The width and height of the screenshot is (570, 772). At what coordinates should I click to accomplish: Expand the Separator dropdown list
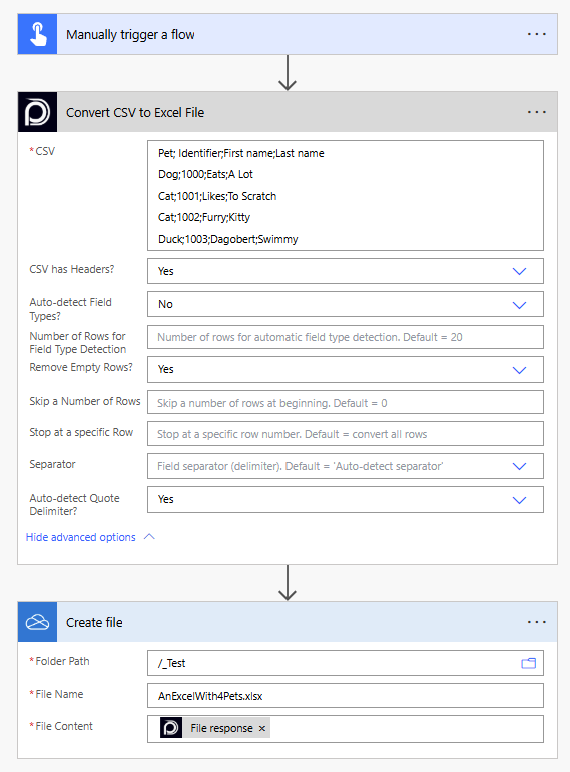pos(519,466)
